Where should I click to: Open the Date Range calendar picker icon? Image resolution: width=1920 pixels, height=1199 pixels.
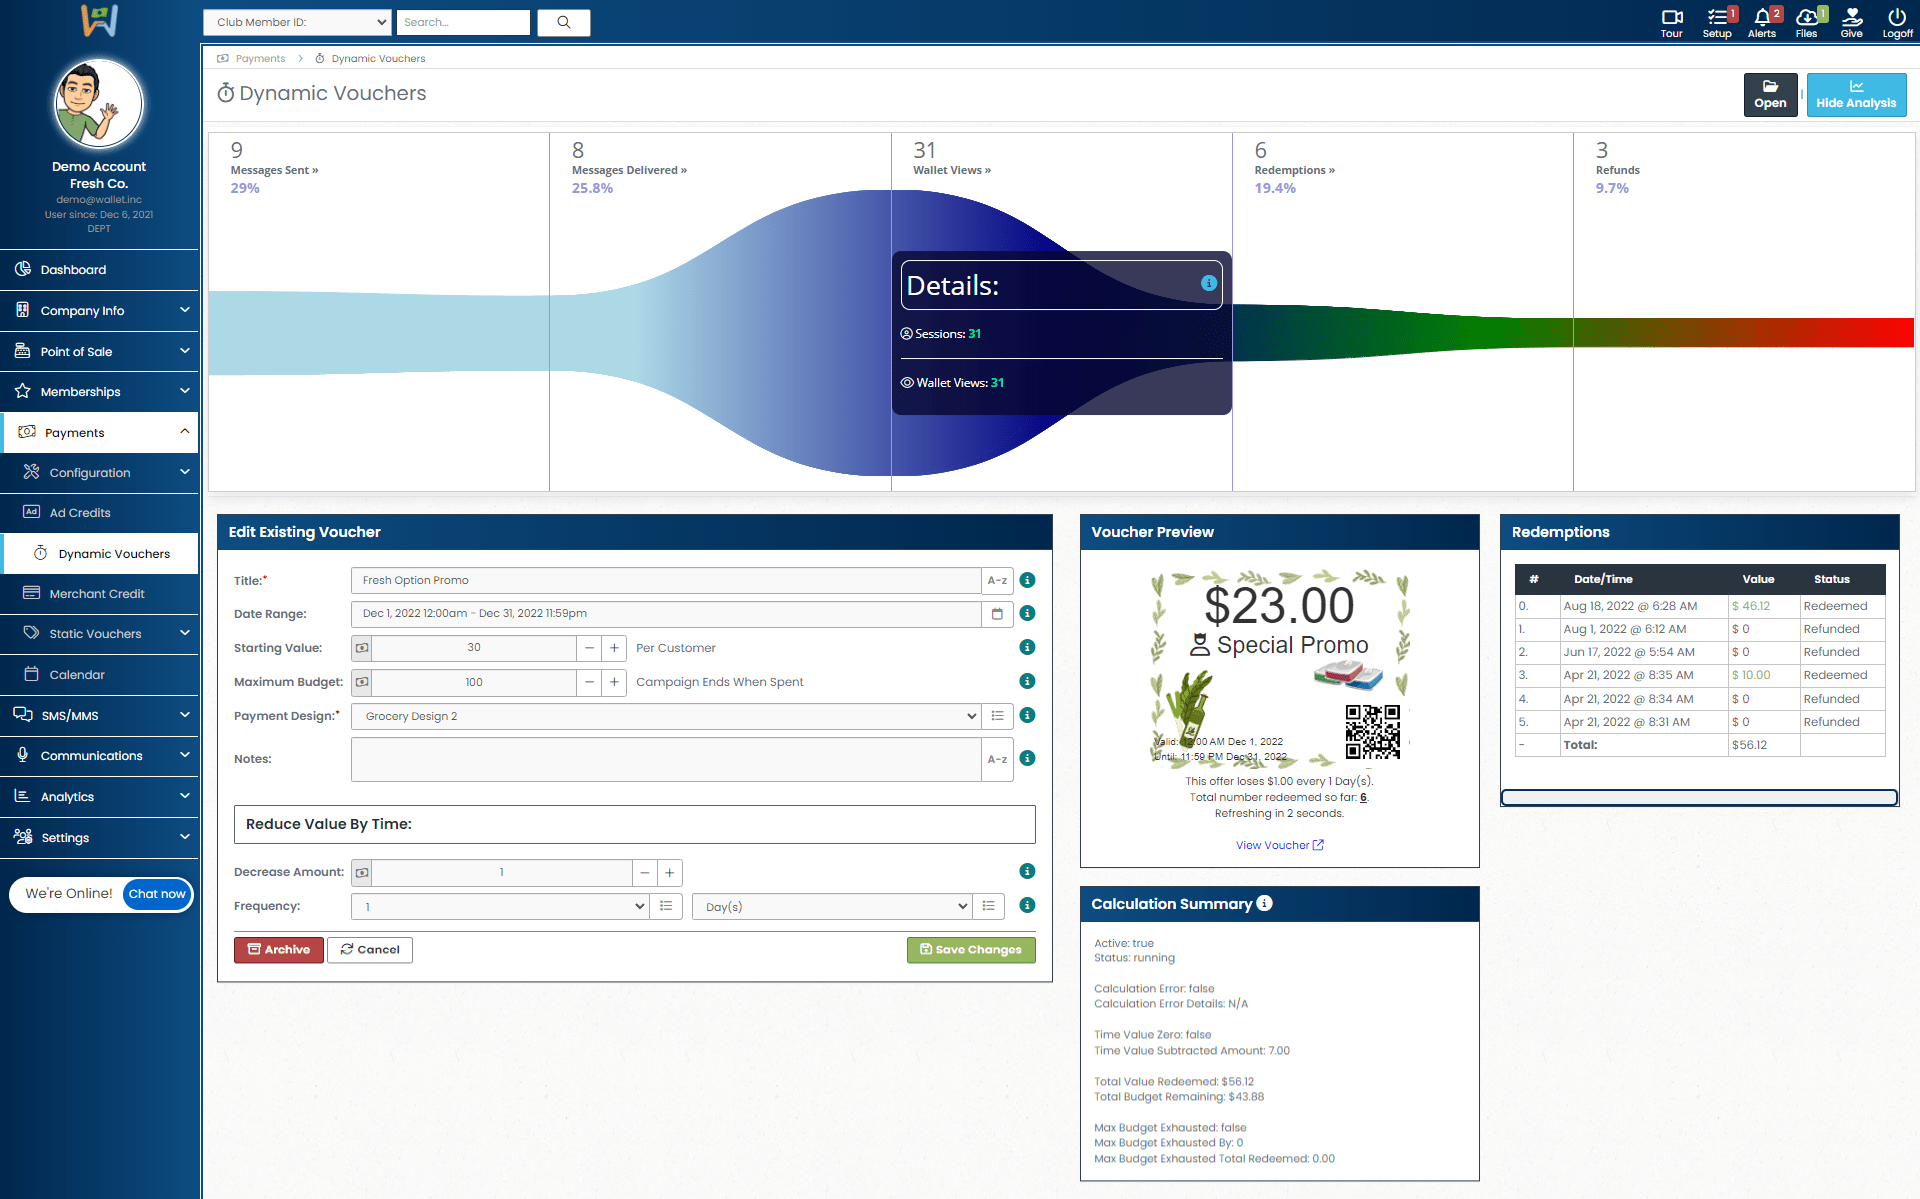coord(997,614)
